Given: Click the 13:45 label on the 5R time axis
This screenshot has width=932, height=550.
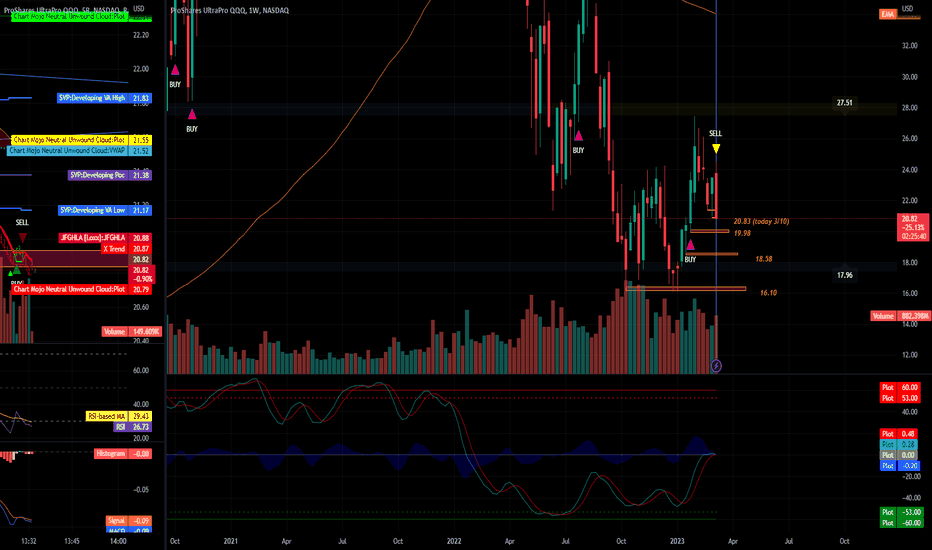Looking at the screenshot, I should pos(72,541).
